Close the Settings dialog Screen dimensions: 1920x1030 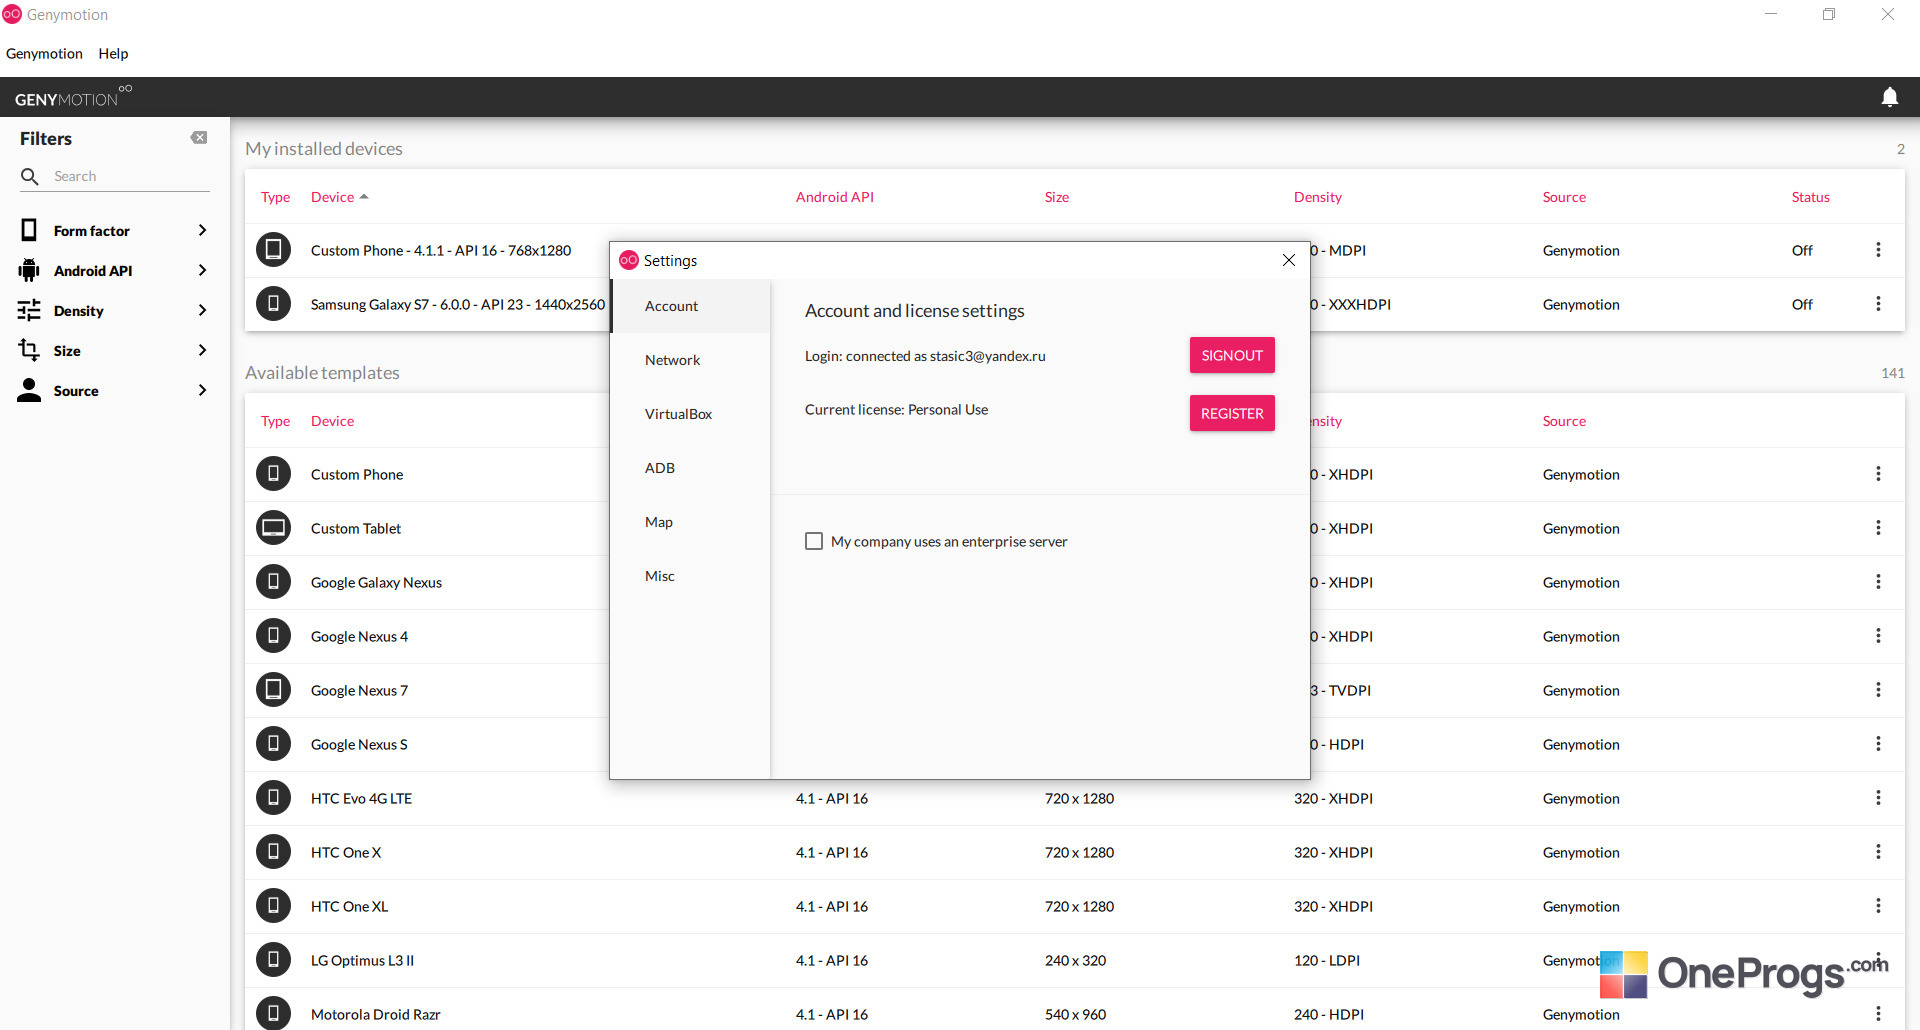[x=1289, y=260]
